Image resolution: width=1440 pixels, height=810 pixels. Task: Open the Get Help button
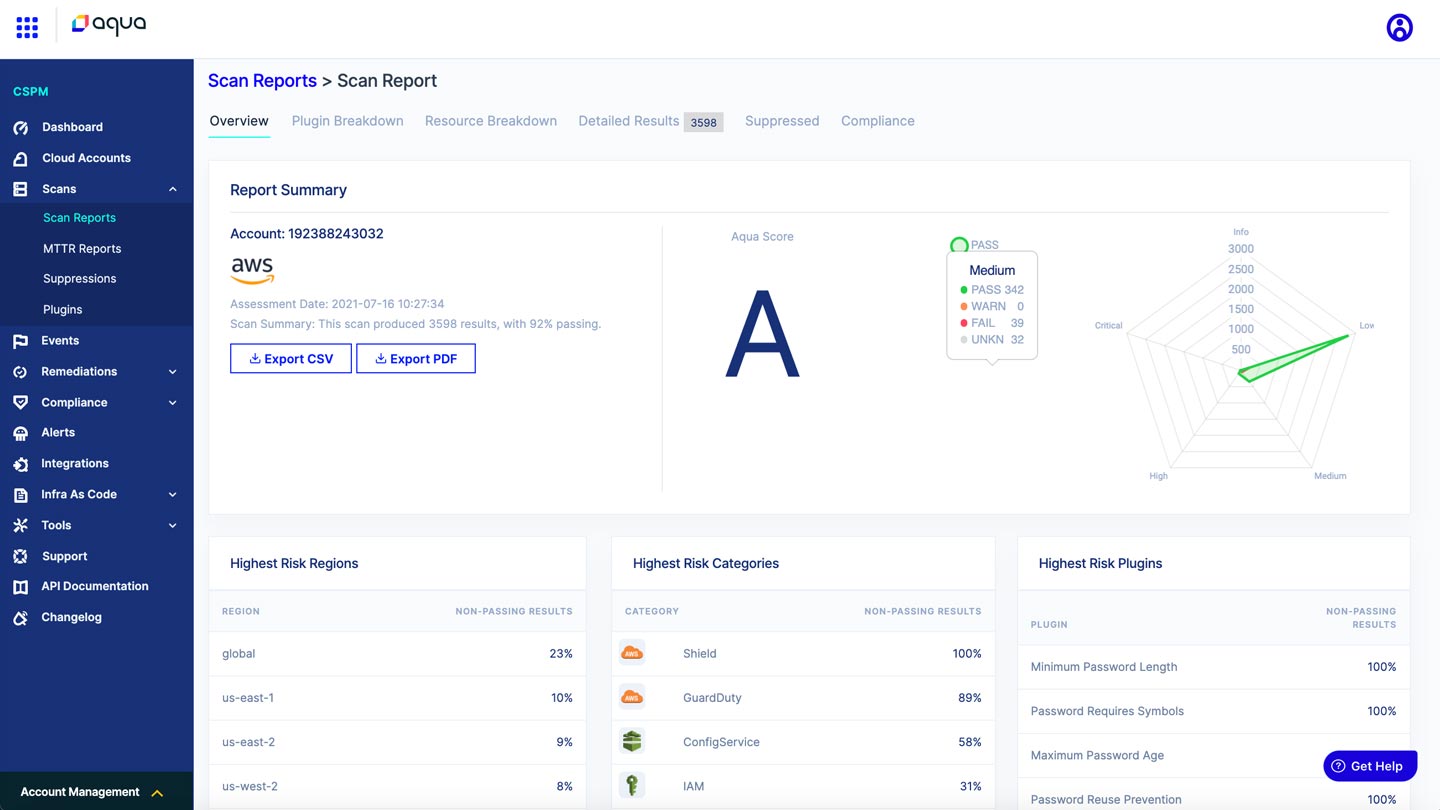pyautogui.click(x=1369, y=765)
